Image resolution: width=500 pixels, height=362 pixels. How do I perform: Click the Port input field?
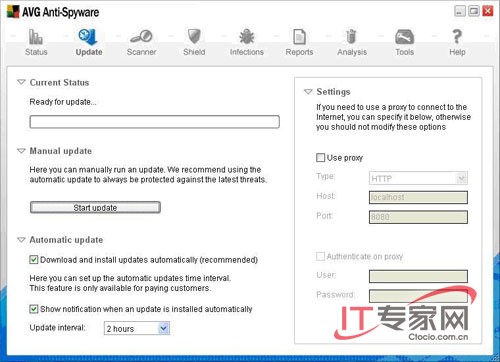[418, 217]
